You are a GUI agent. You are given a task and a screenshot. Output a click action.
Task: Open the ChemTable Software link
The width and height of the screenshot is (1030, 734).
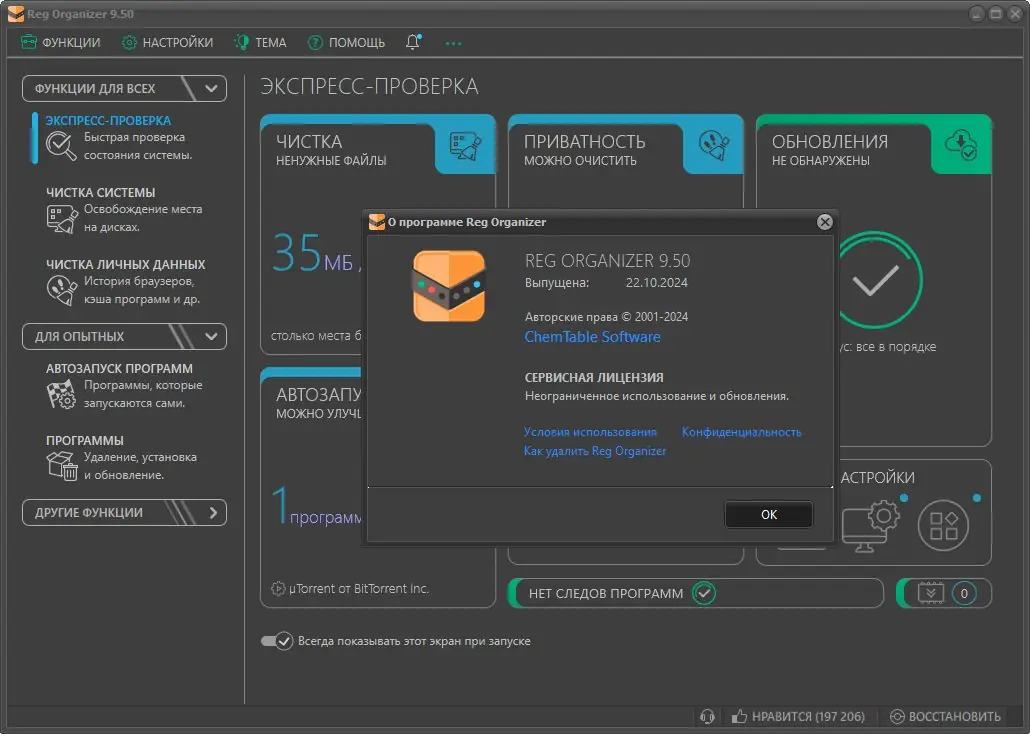[x=593, y=337]
